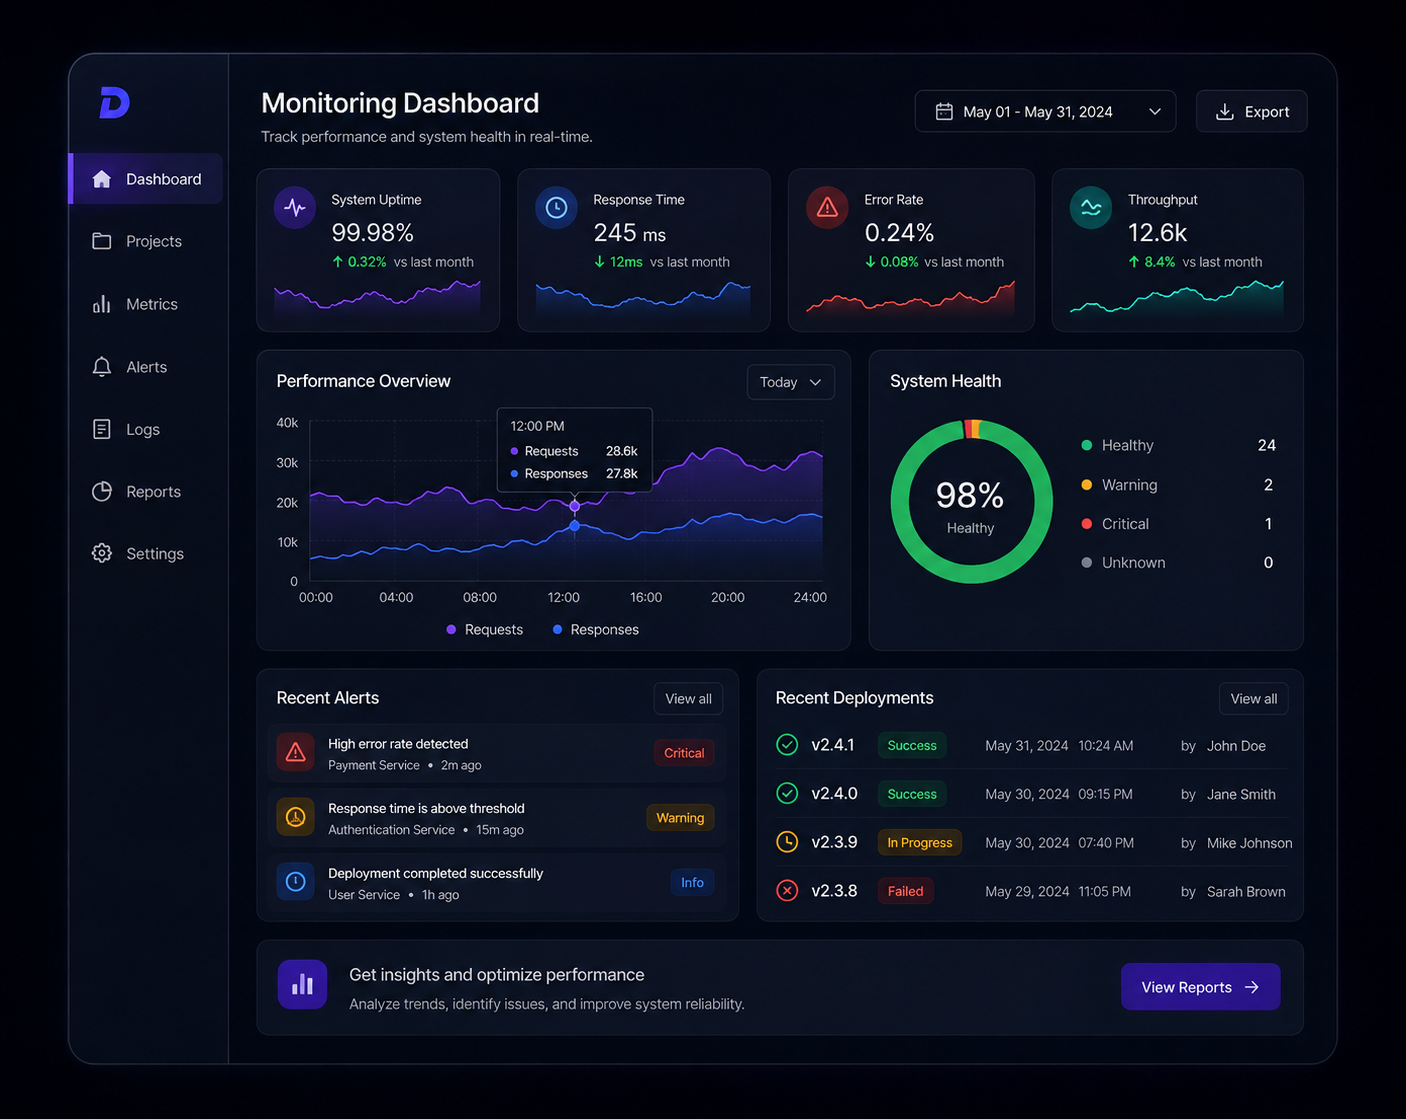
Task: Click the View Reports button
Action: (x=1200, y=987)
